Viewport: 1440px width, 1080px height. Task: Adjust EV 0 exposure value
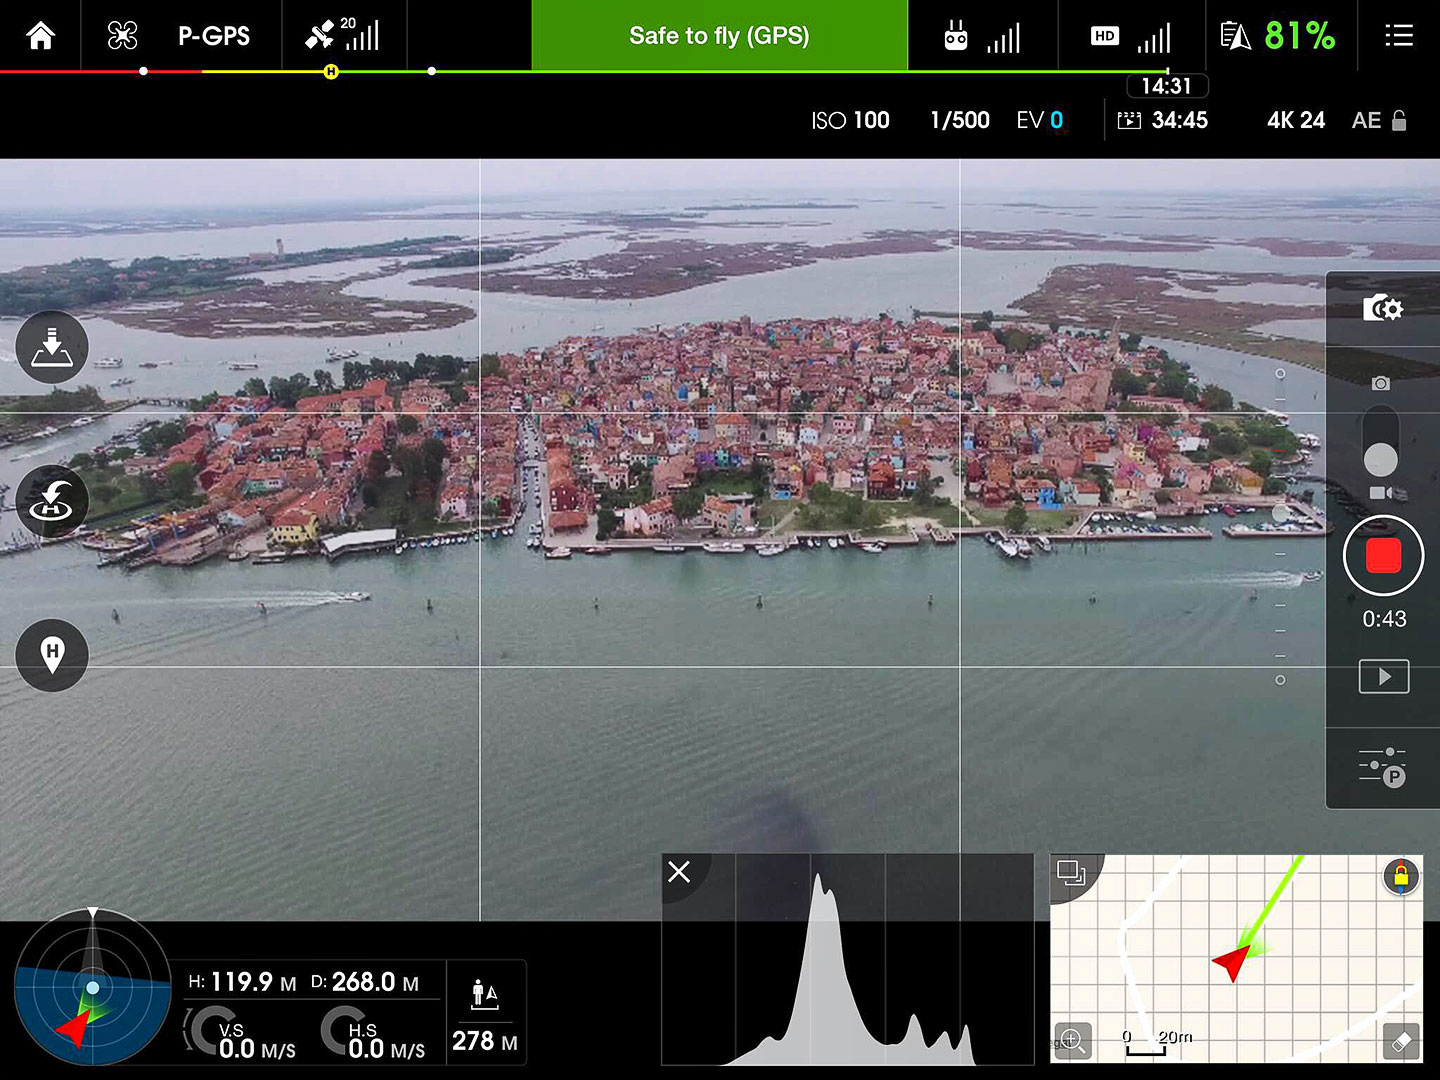point(1040,120)
